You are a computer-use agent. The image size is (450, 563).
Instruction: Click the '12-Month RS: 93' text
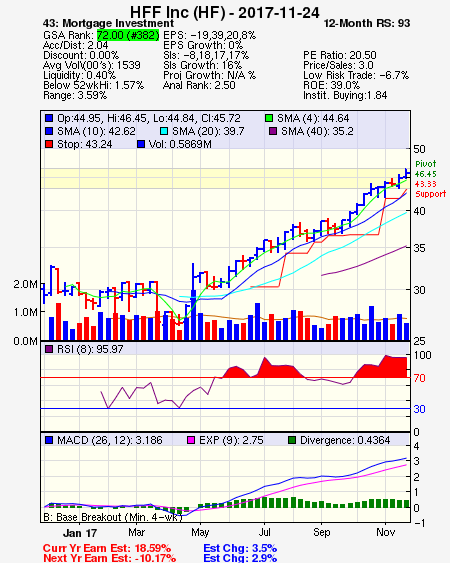(x=367, y=23)
